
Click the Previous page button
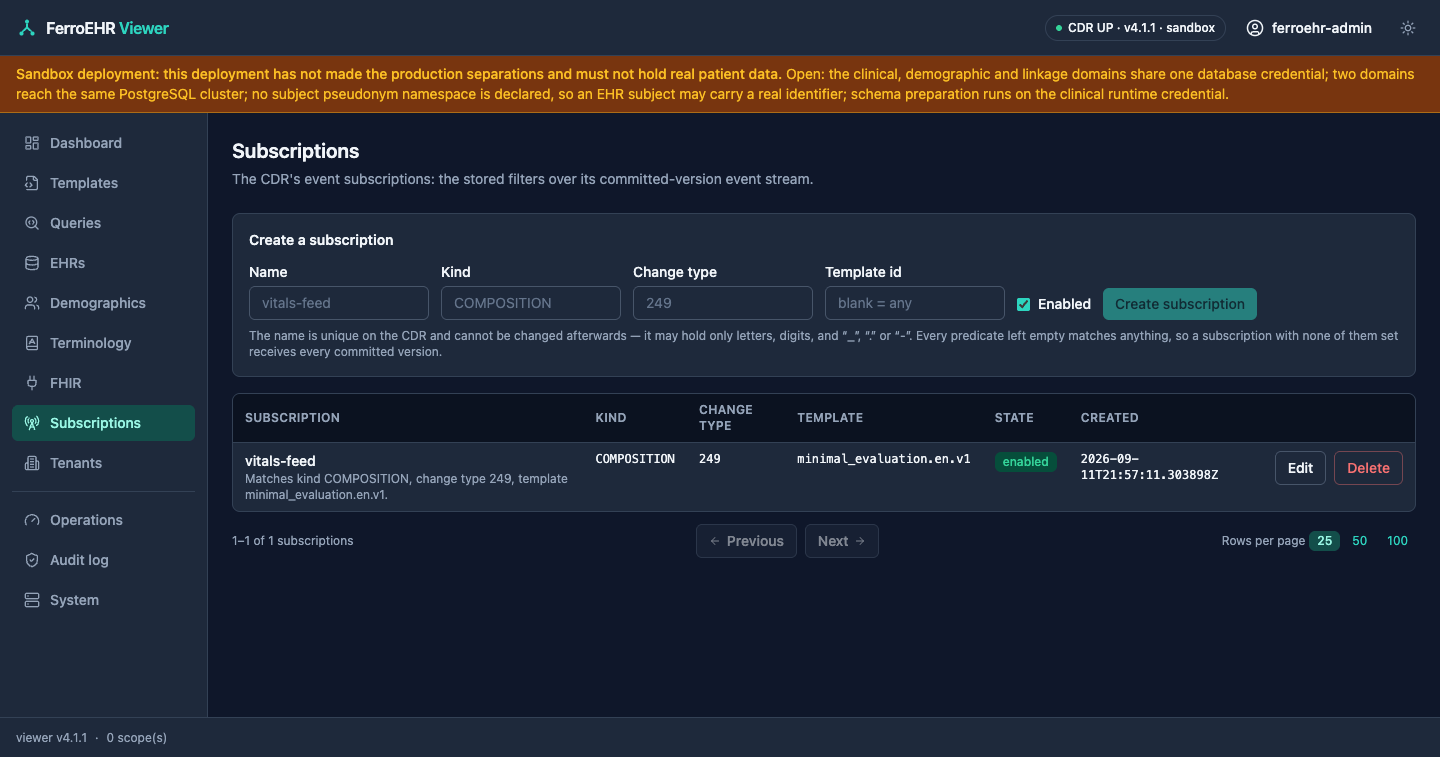[x=747, y=541]
